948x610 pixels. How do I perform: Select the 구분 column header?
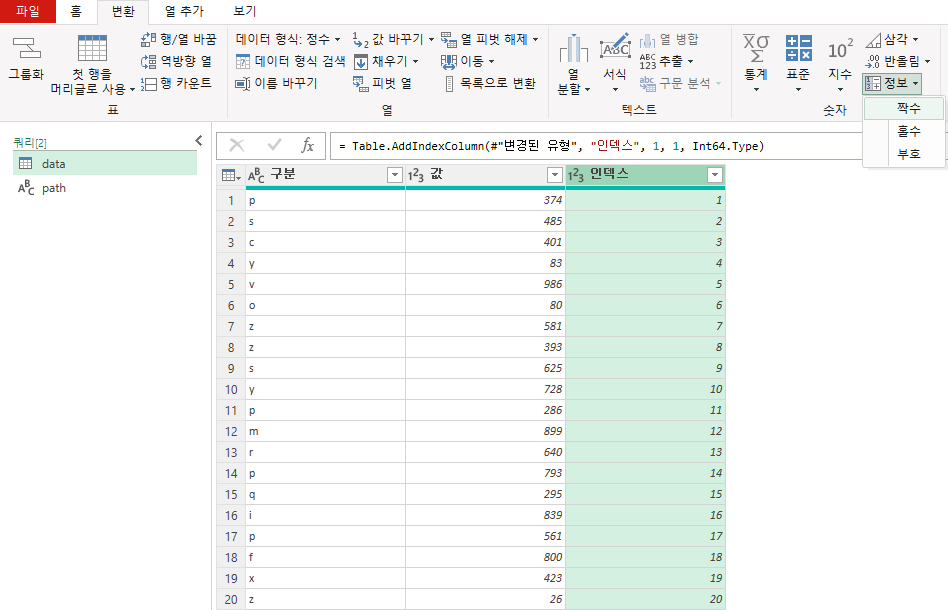pos(325,175)
